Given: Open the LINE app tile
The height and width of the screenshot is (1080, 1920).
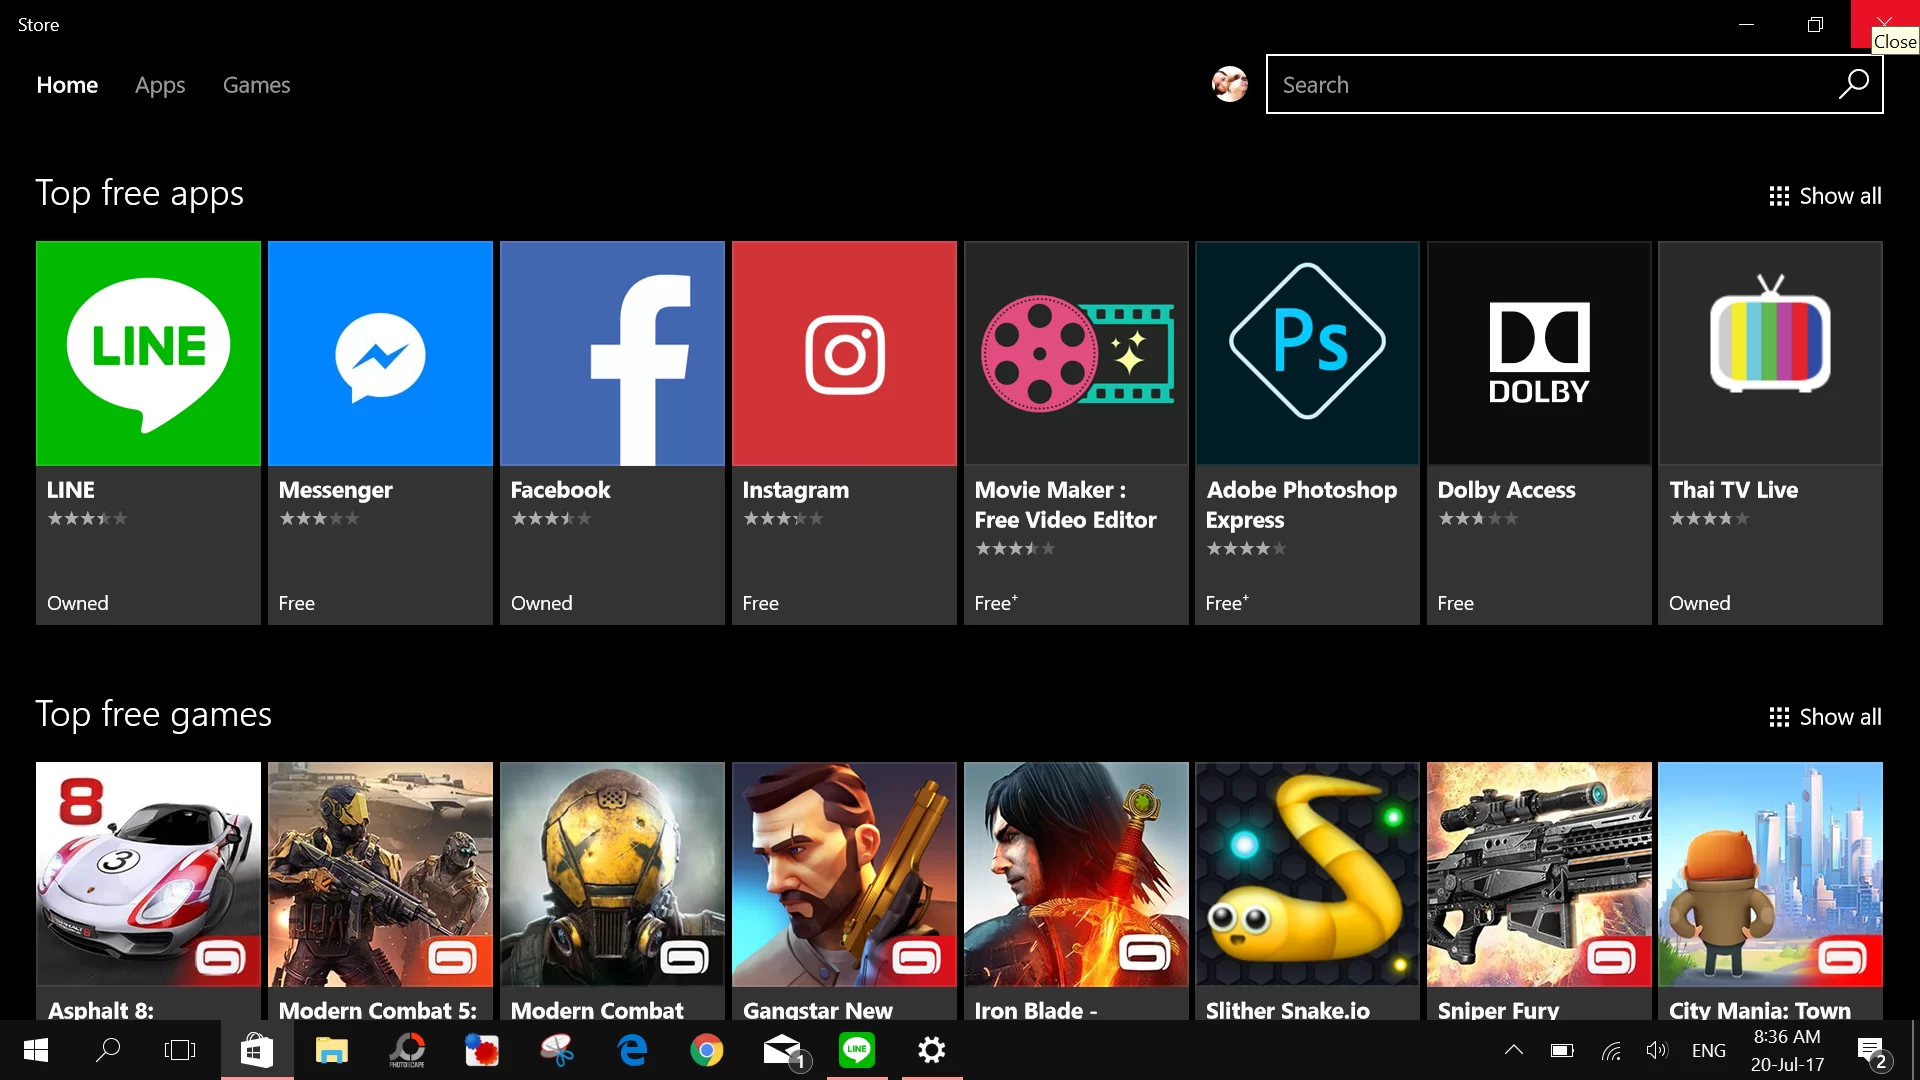Looking at the screenshot, I should [148, 432].
